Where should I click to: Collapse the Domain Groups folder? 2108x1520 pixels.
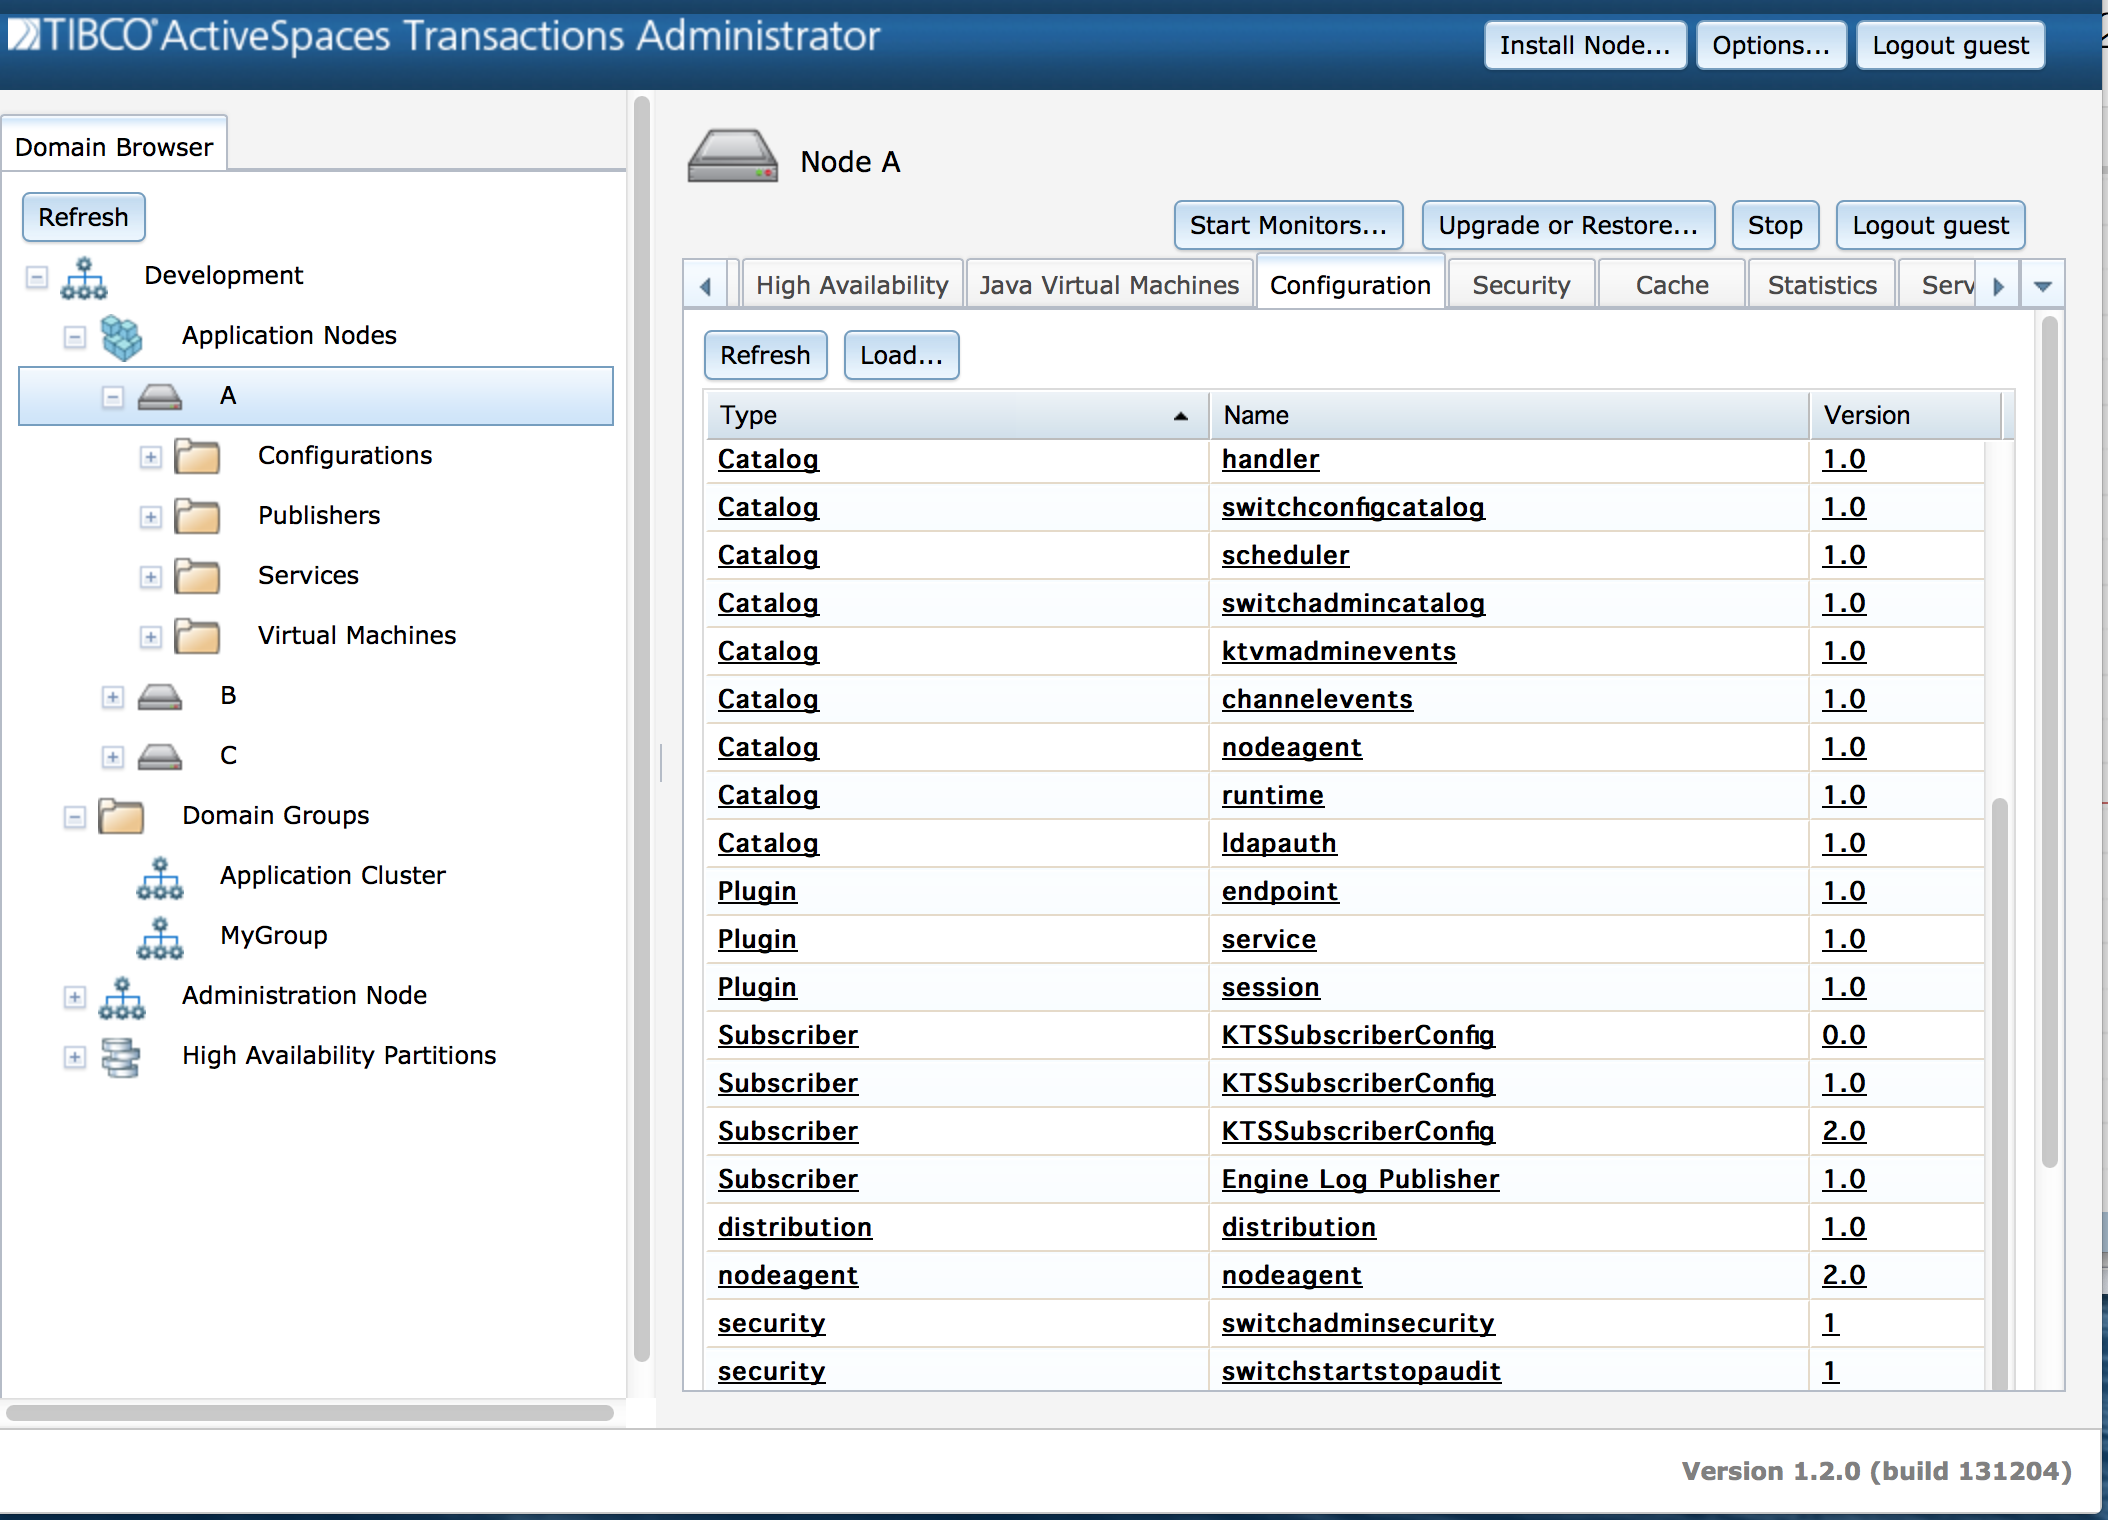tap(75, 817)
